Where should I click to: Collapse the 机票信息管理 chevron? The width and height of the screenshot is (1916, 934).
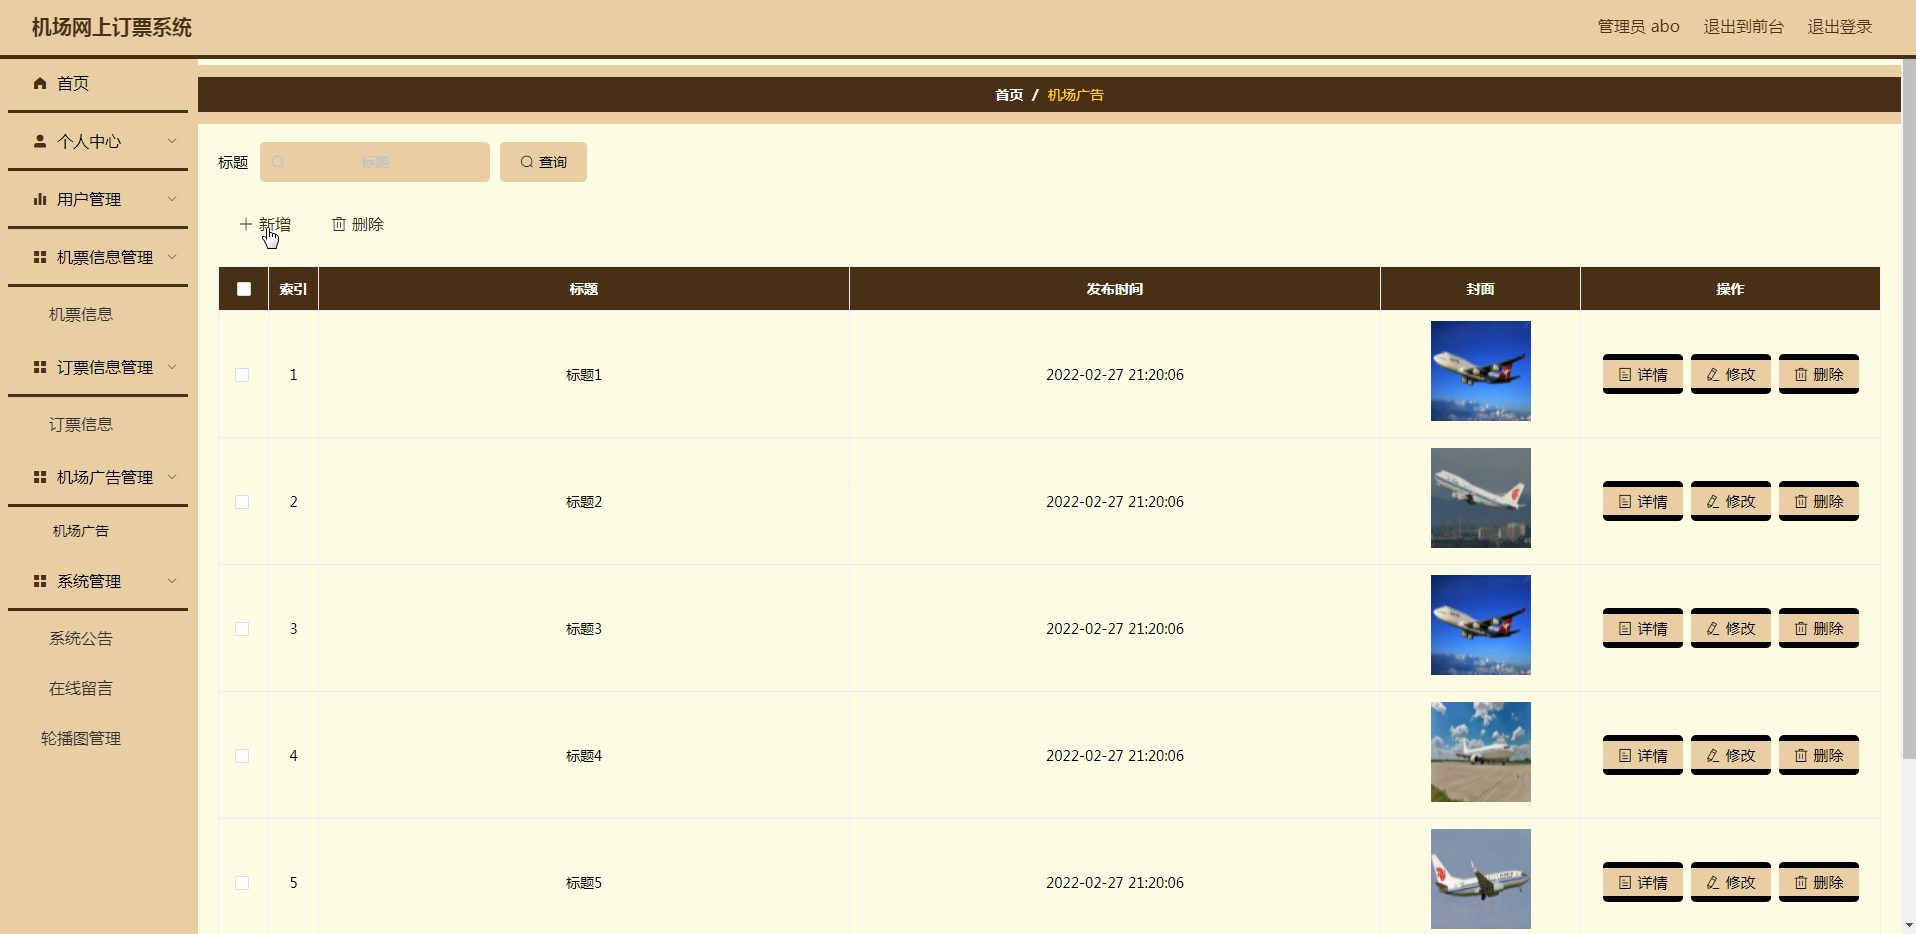tap(172, 257)
